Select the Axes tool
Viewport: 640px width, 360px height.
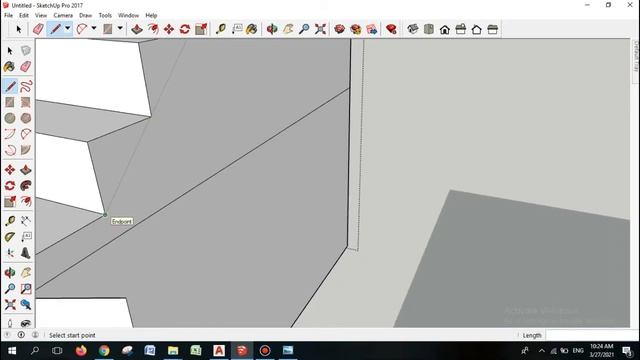(x=10, y=253)
